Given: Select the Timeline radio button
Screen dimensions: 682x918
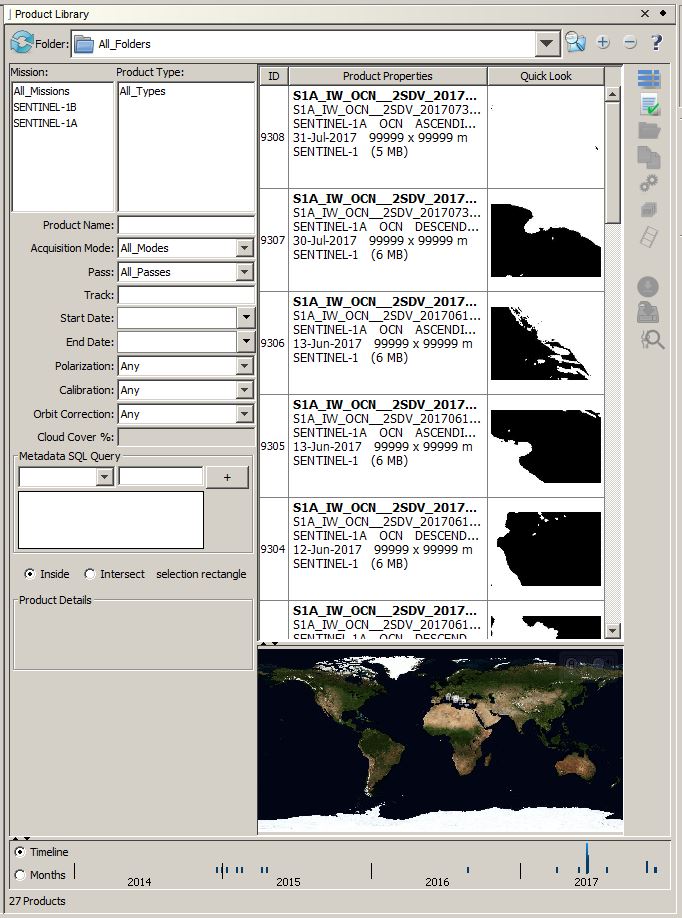Looking at the screenshot, I should 20,851.
